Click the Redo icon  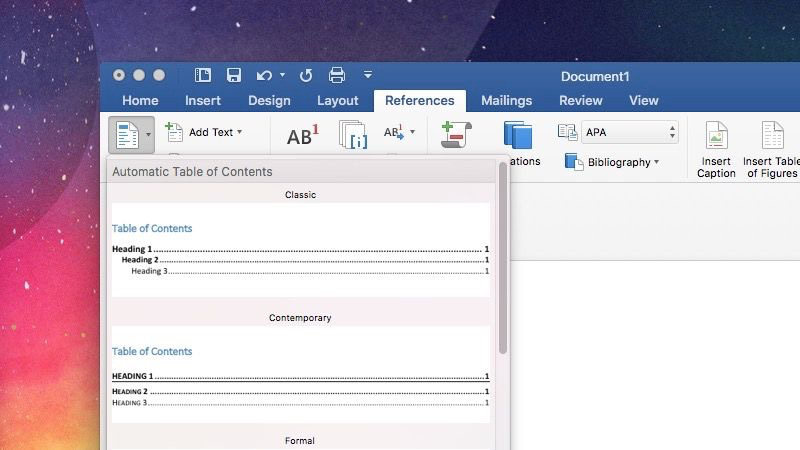pos(306,75)
